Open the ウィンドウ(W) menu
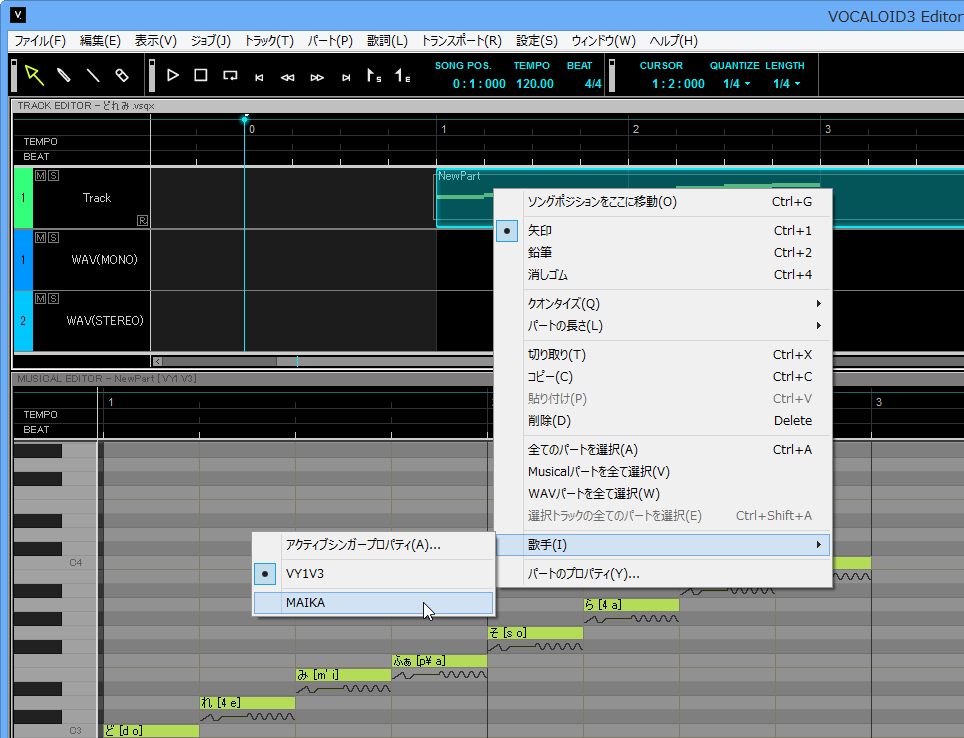Viewport: 964px width, 738px height. click(604, 41)
